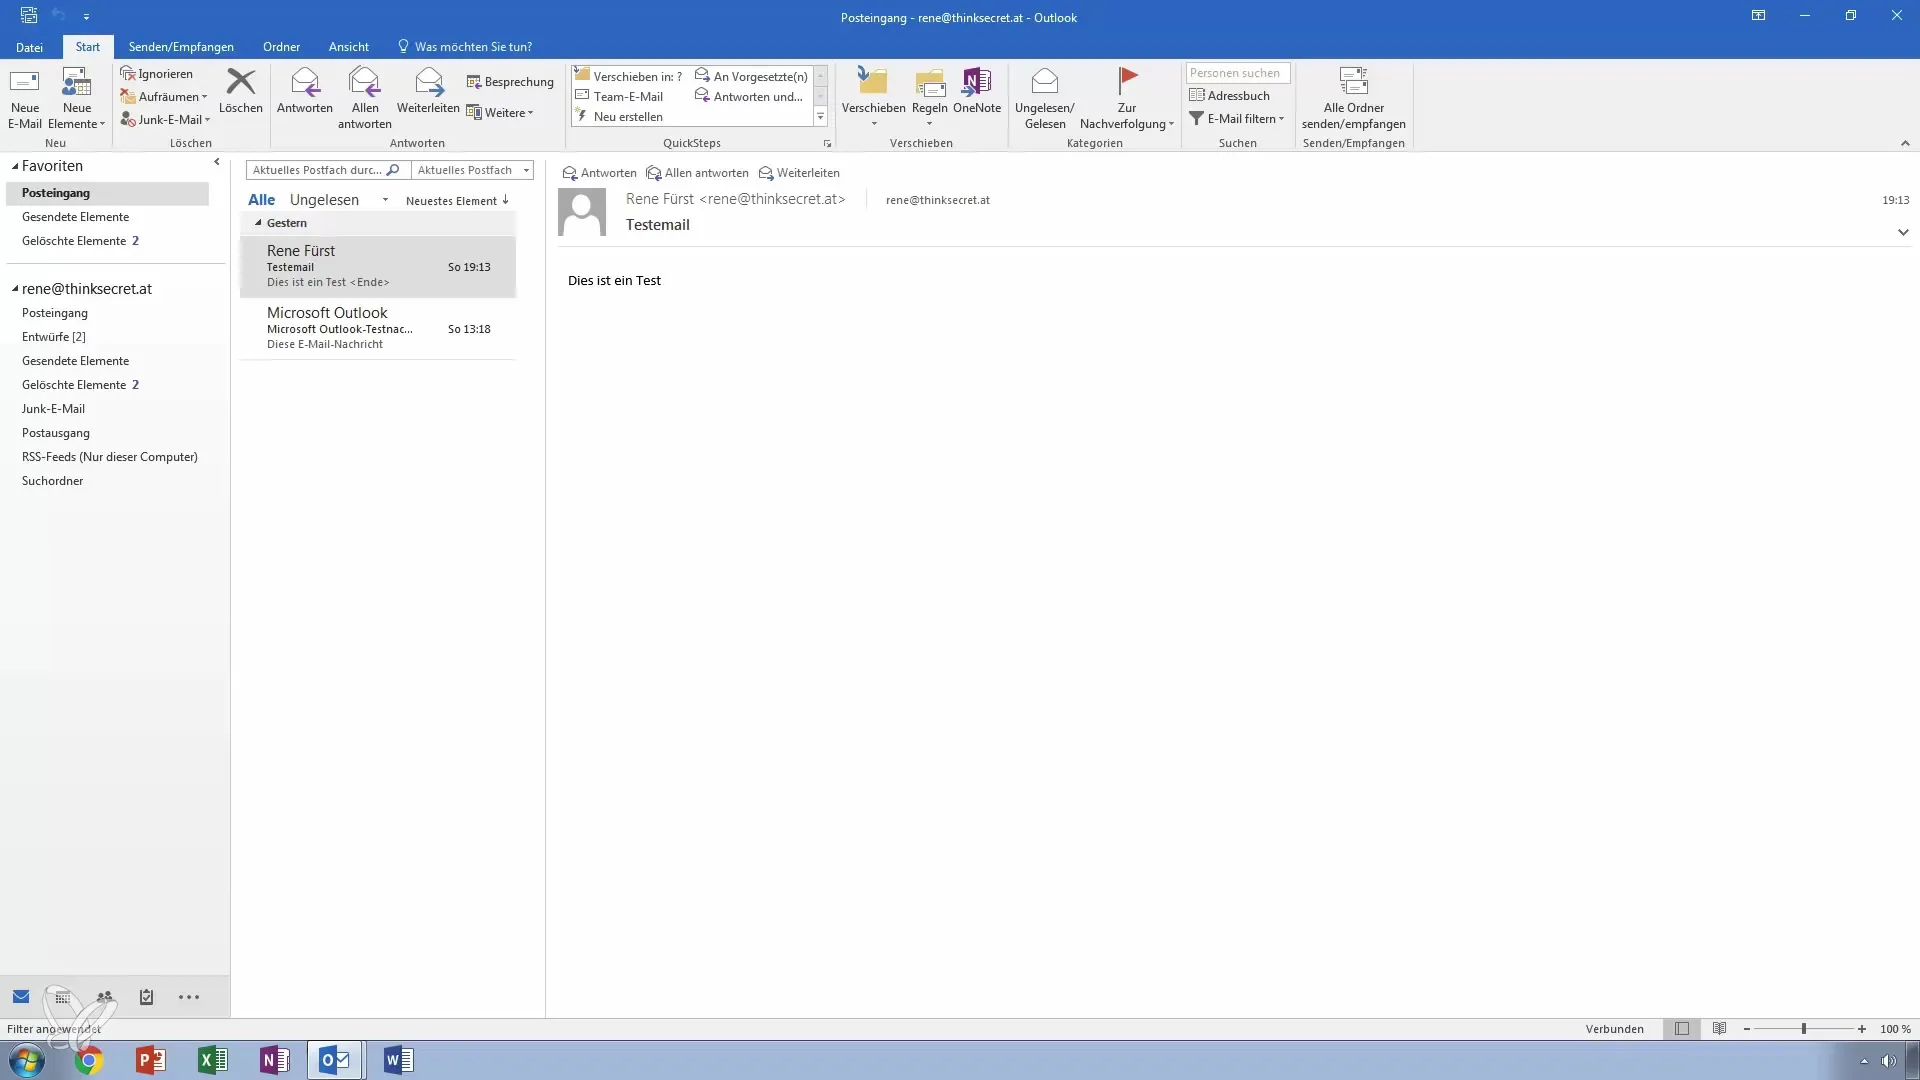Open the Junk-E-Mail dropdown

[x=166, y=119]
